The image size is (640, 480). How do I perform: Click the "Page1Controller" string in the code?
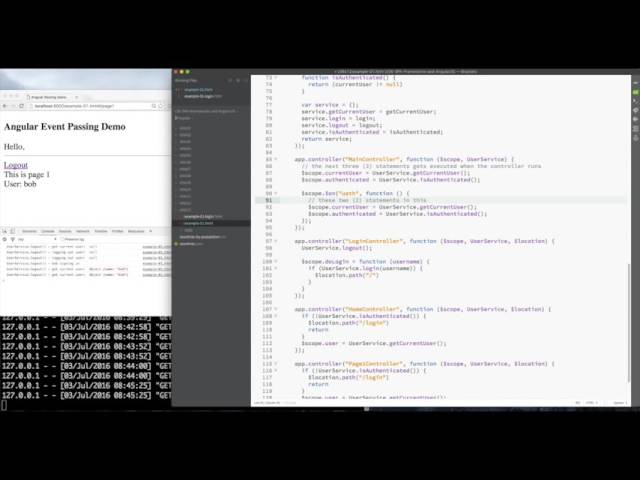click(373, 364)
